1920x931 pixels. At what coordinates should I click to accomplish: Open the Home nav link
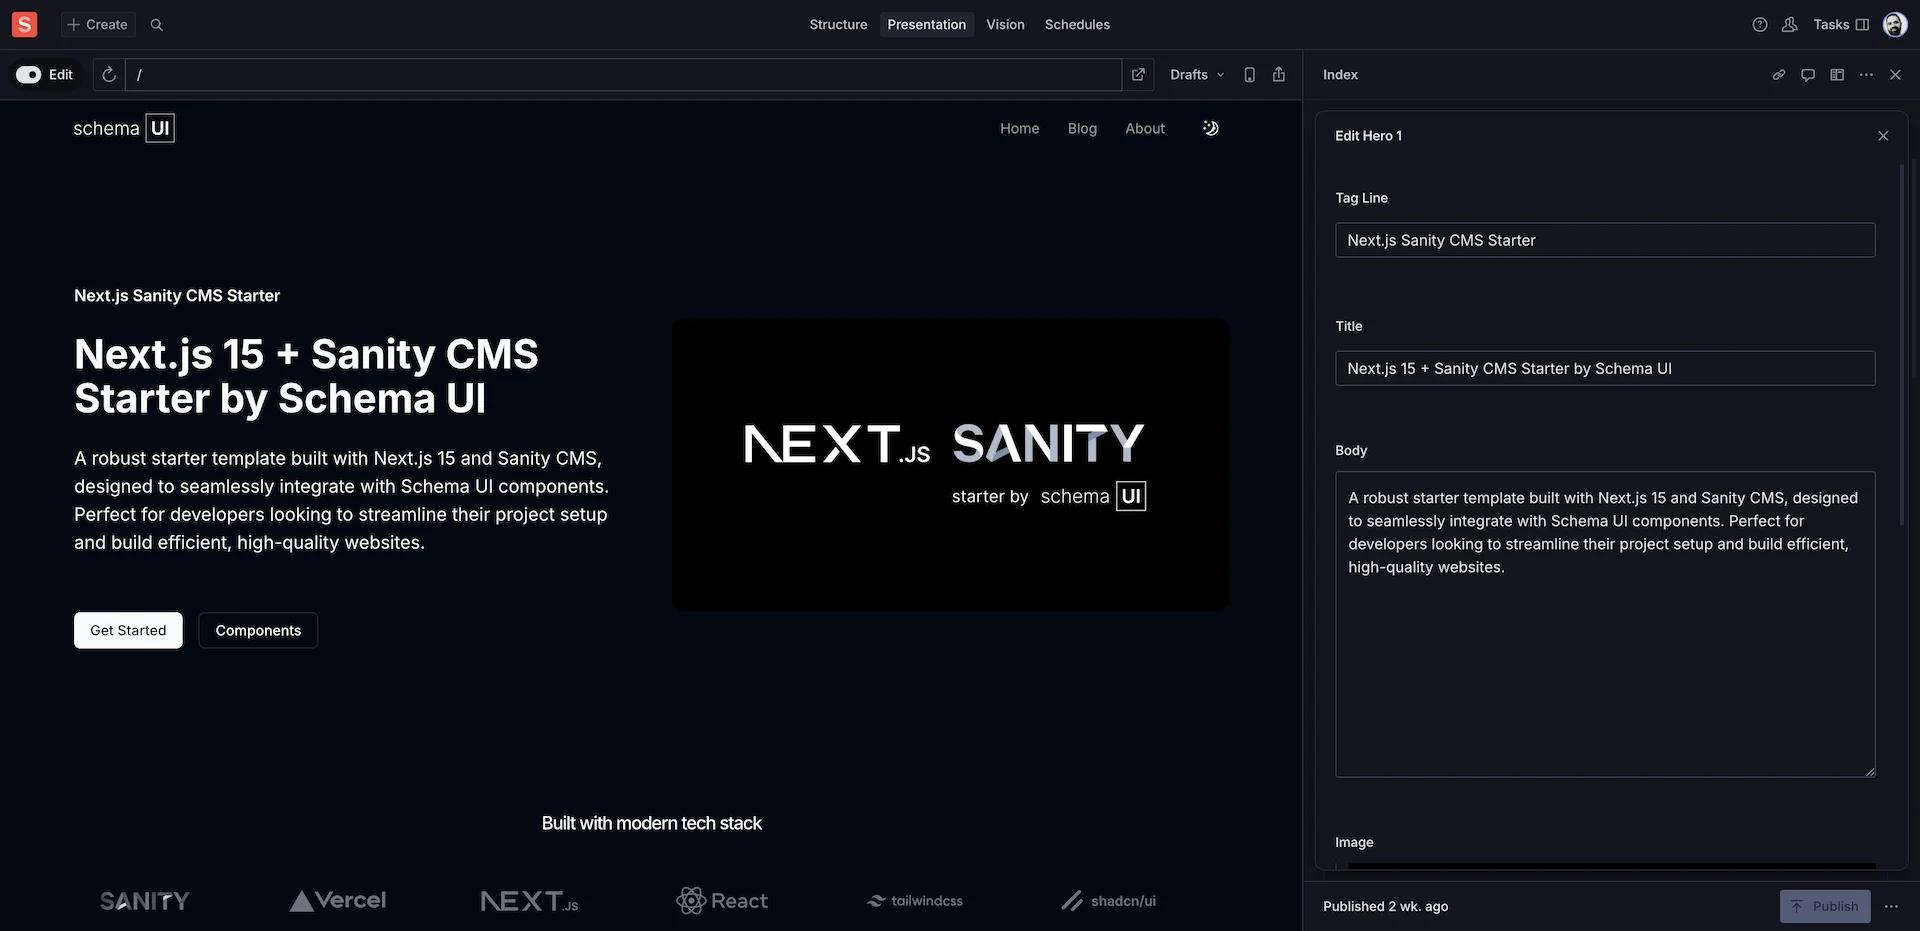click(x=1019, y=128)
